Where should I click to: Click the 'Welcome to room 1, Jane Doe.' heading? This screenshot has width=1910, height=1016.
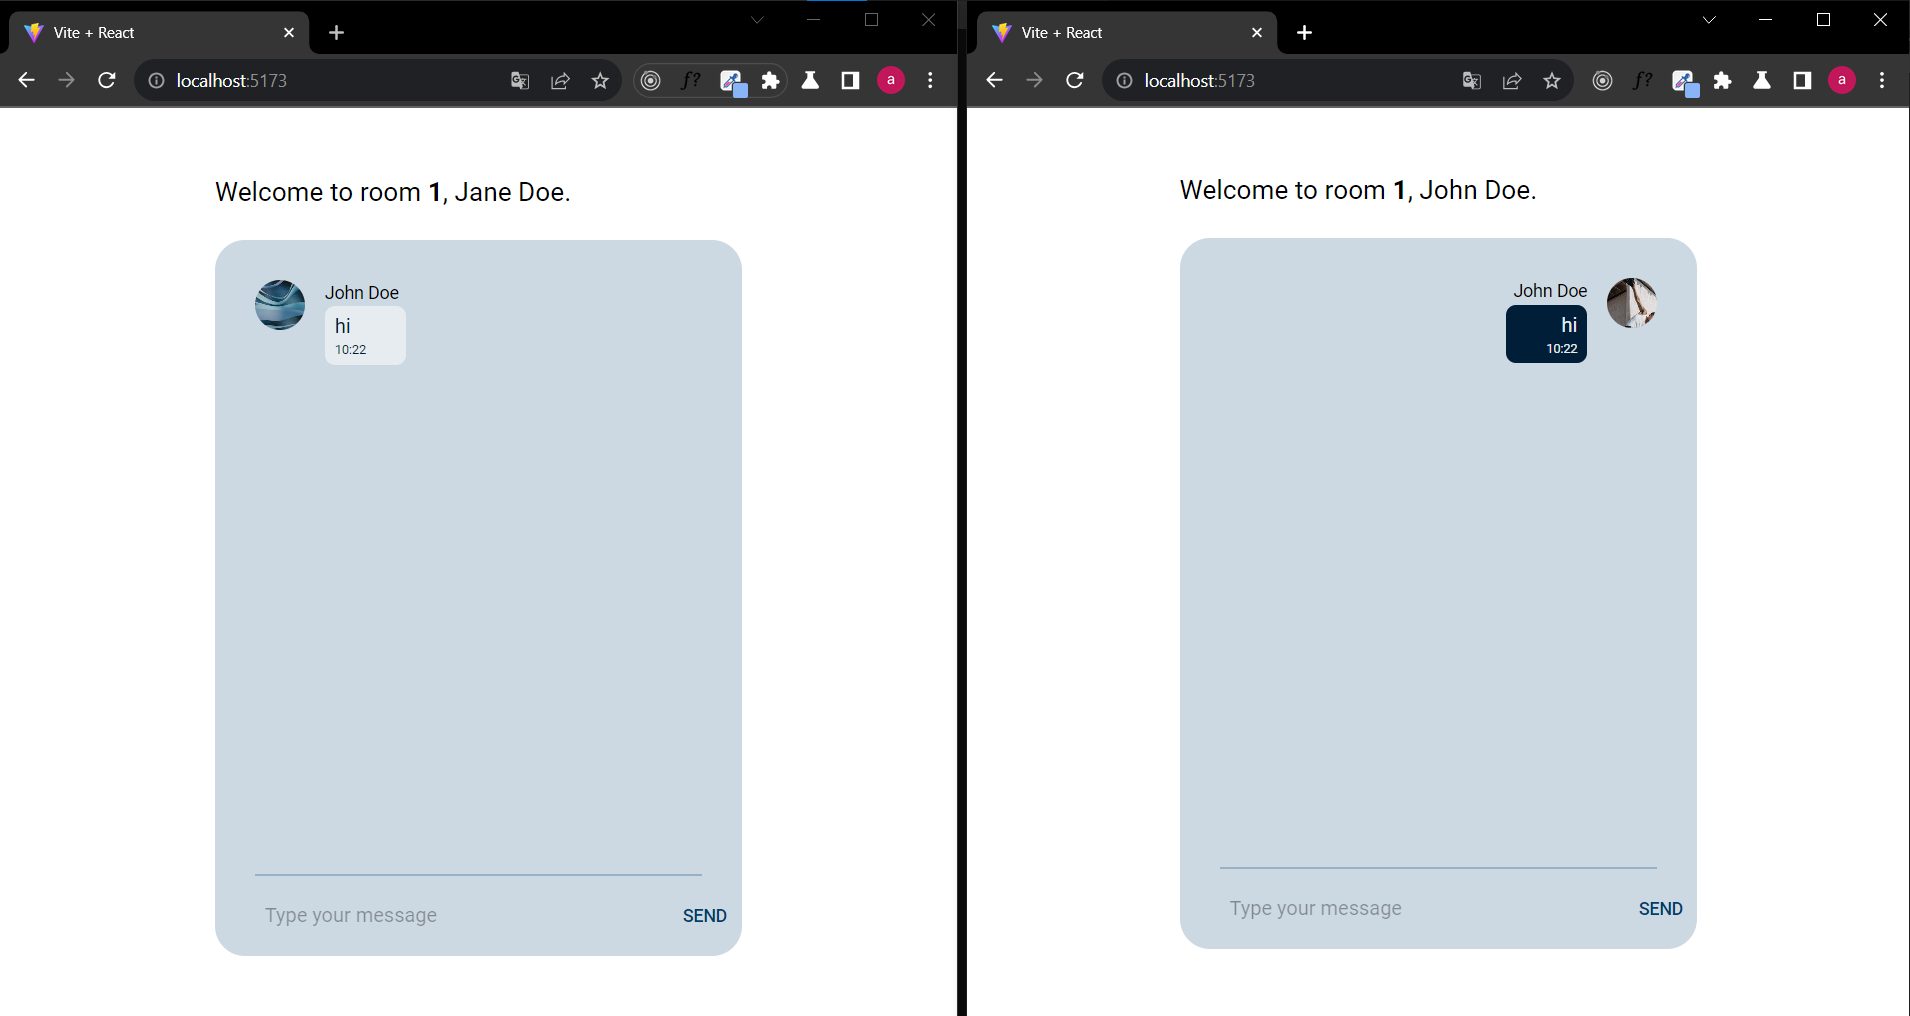pyautogui.click(x=393, y=192)
